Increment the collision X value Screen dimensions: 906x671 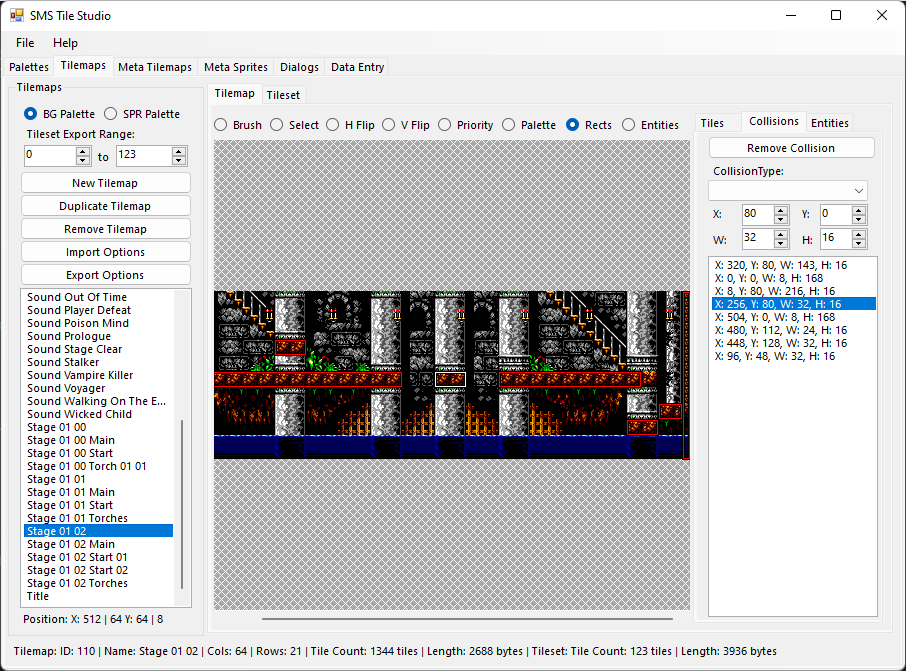click(x=781, y=210)
